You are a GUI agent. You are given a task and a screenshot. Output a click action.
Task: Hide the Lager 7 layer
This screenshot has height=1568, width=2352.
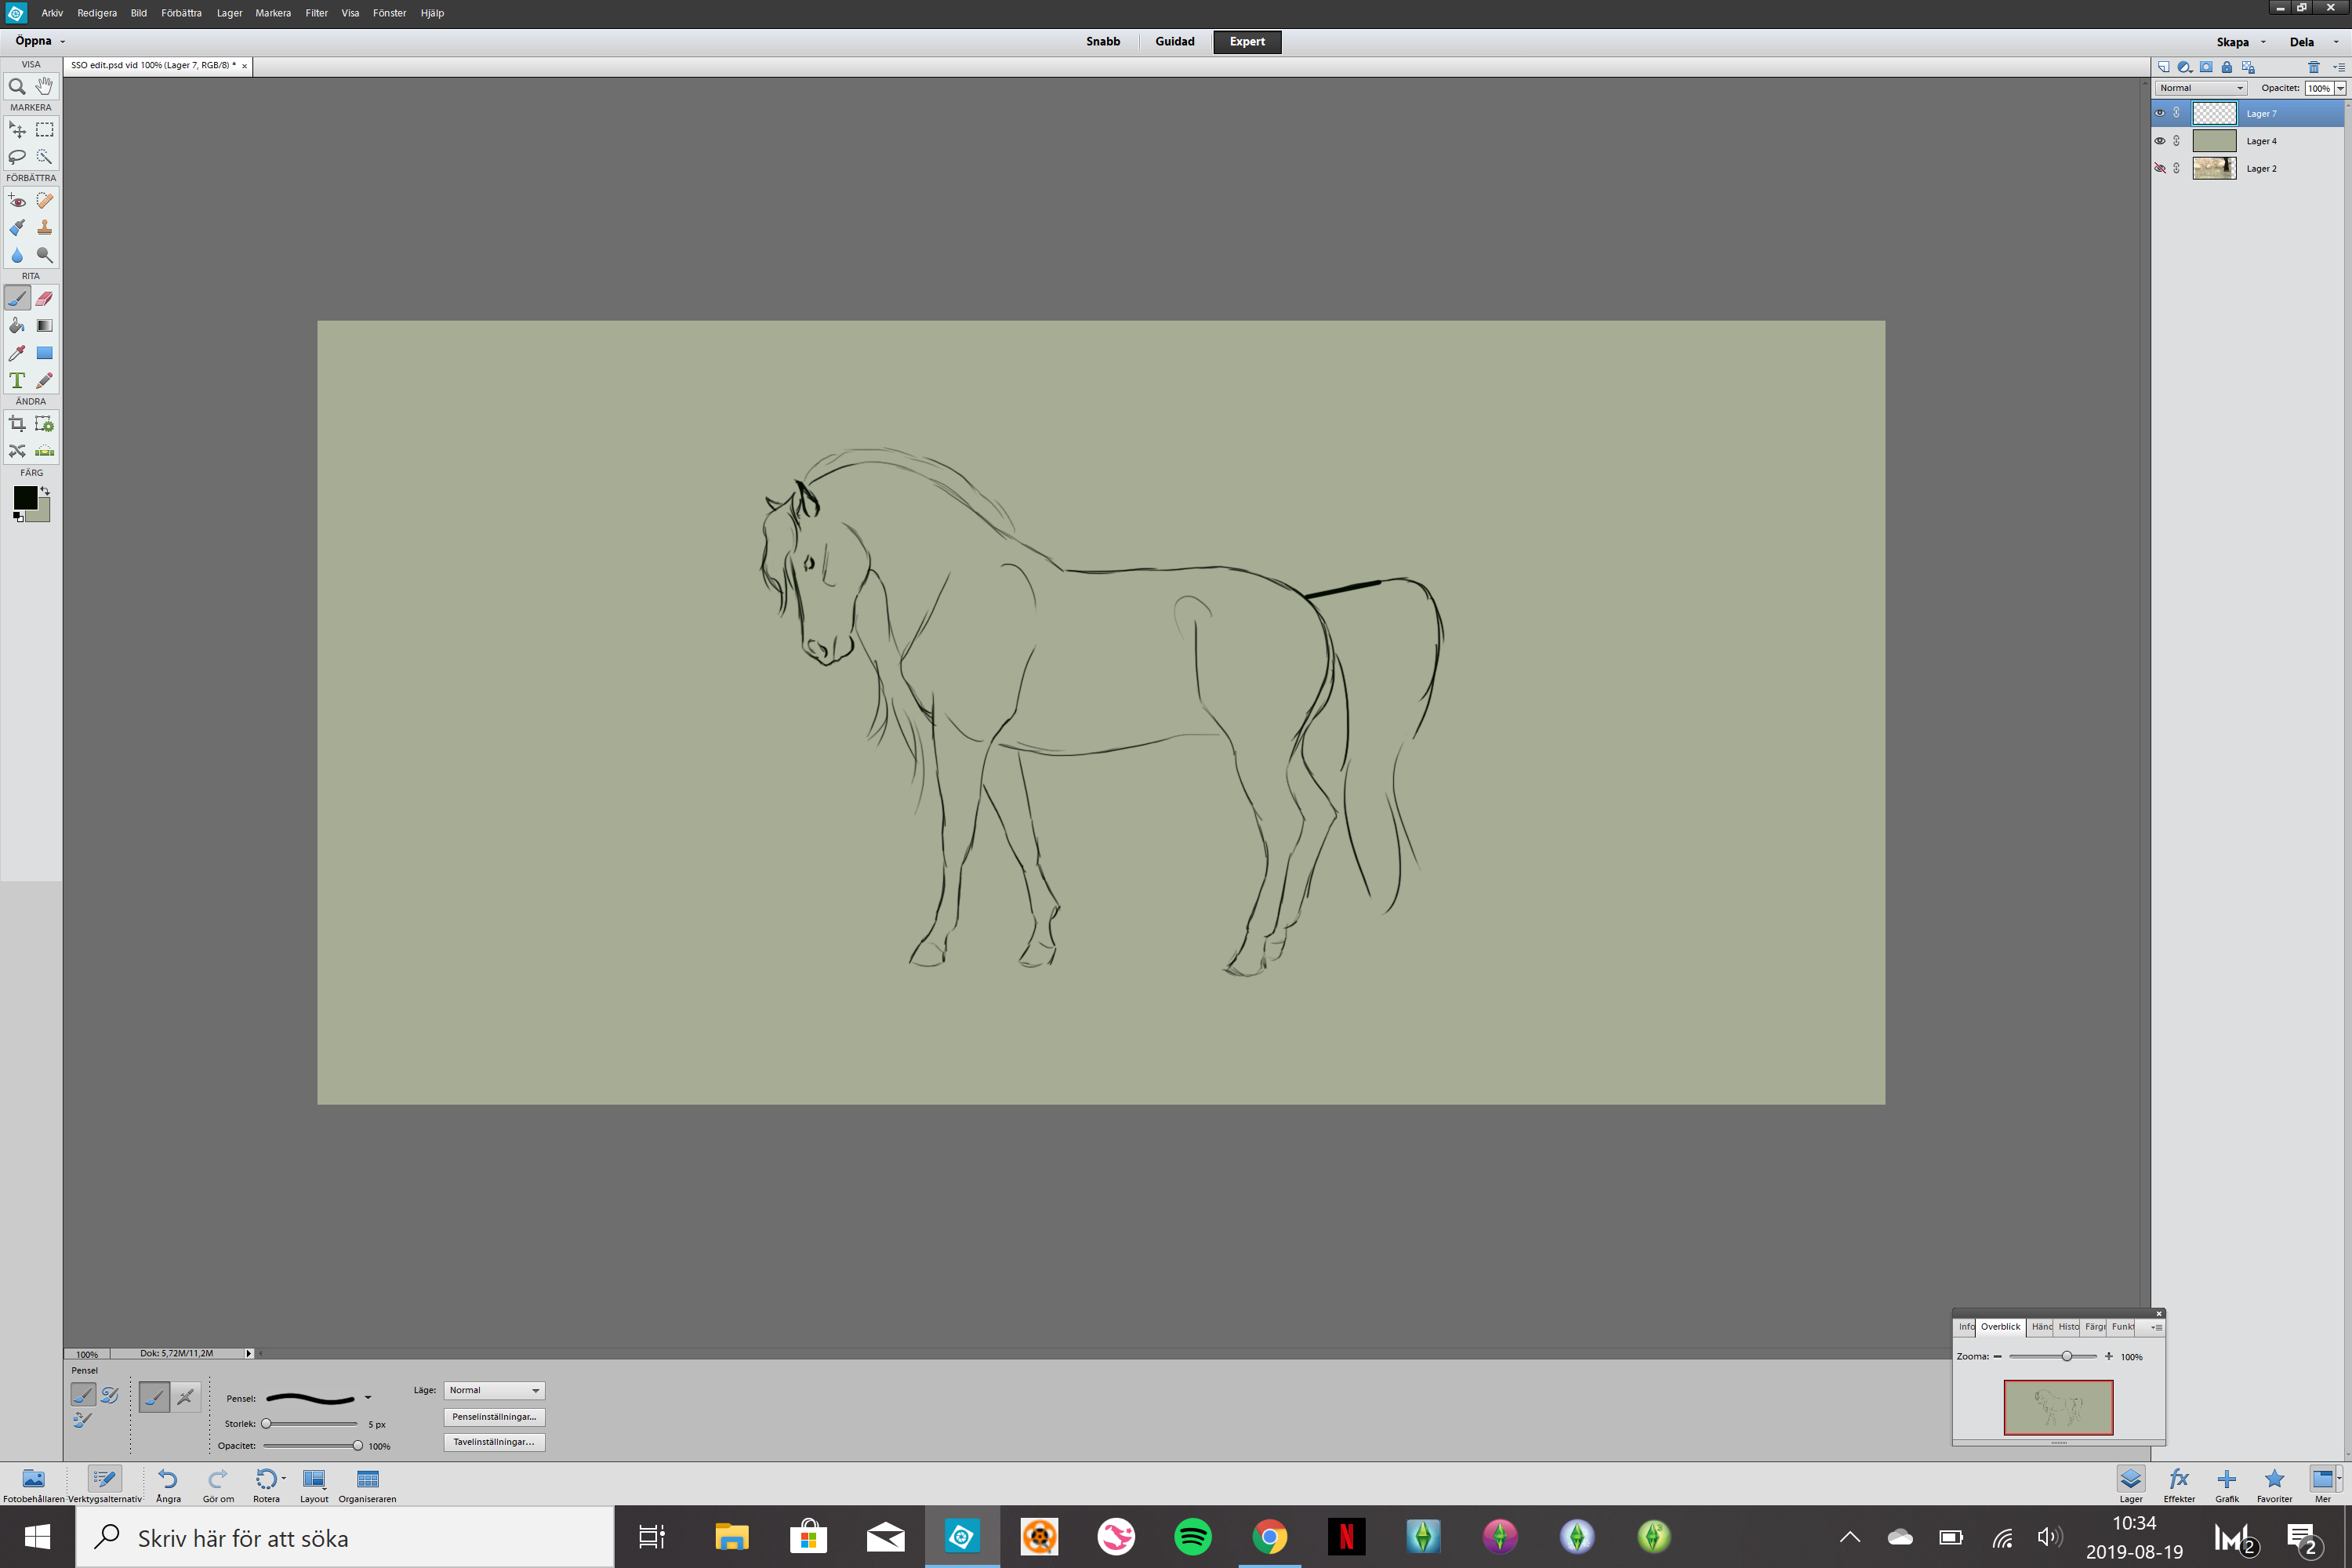click(2160, 113)
